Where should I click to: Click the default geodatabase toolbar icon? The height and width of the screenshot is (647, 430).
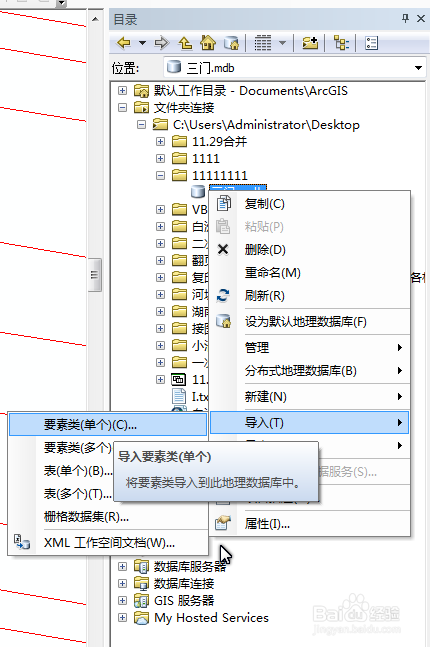pos(231,43)
